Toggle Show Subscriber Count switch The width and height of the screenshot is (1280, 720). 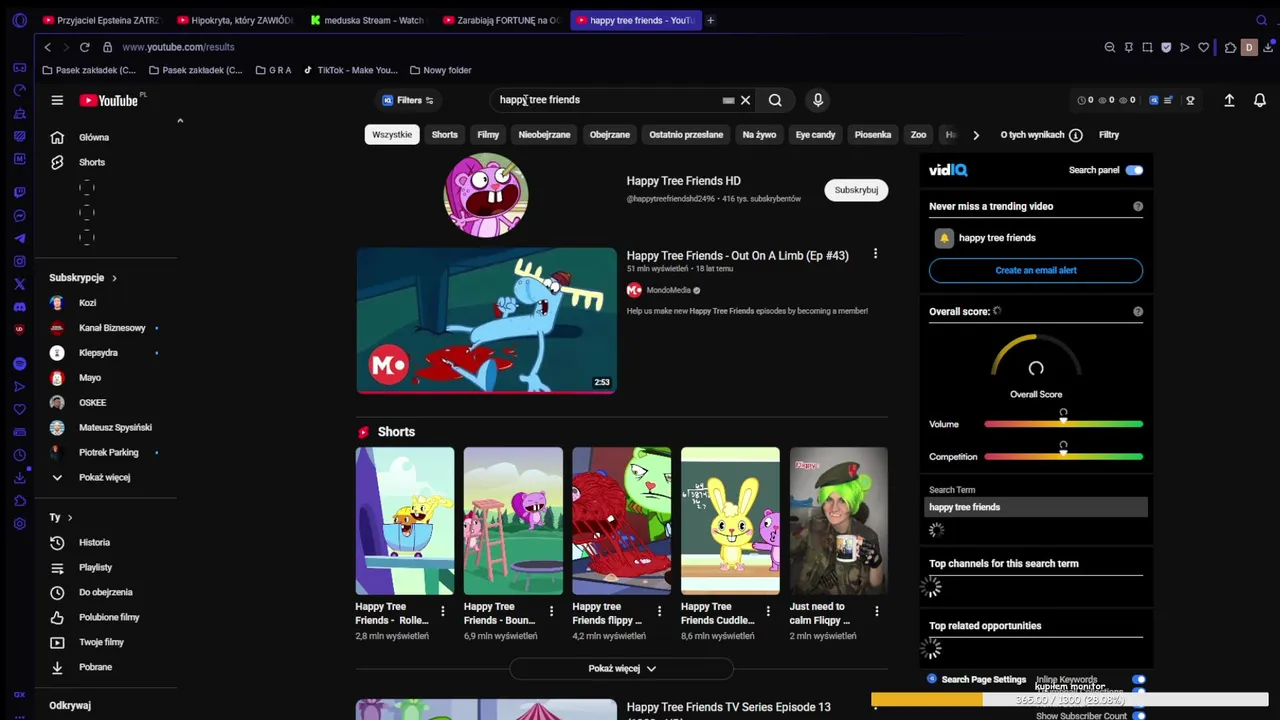point(1138,715)
